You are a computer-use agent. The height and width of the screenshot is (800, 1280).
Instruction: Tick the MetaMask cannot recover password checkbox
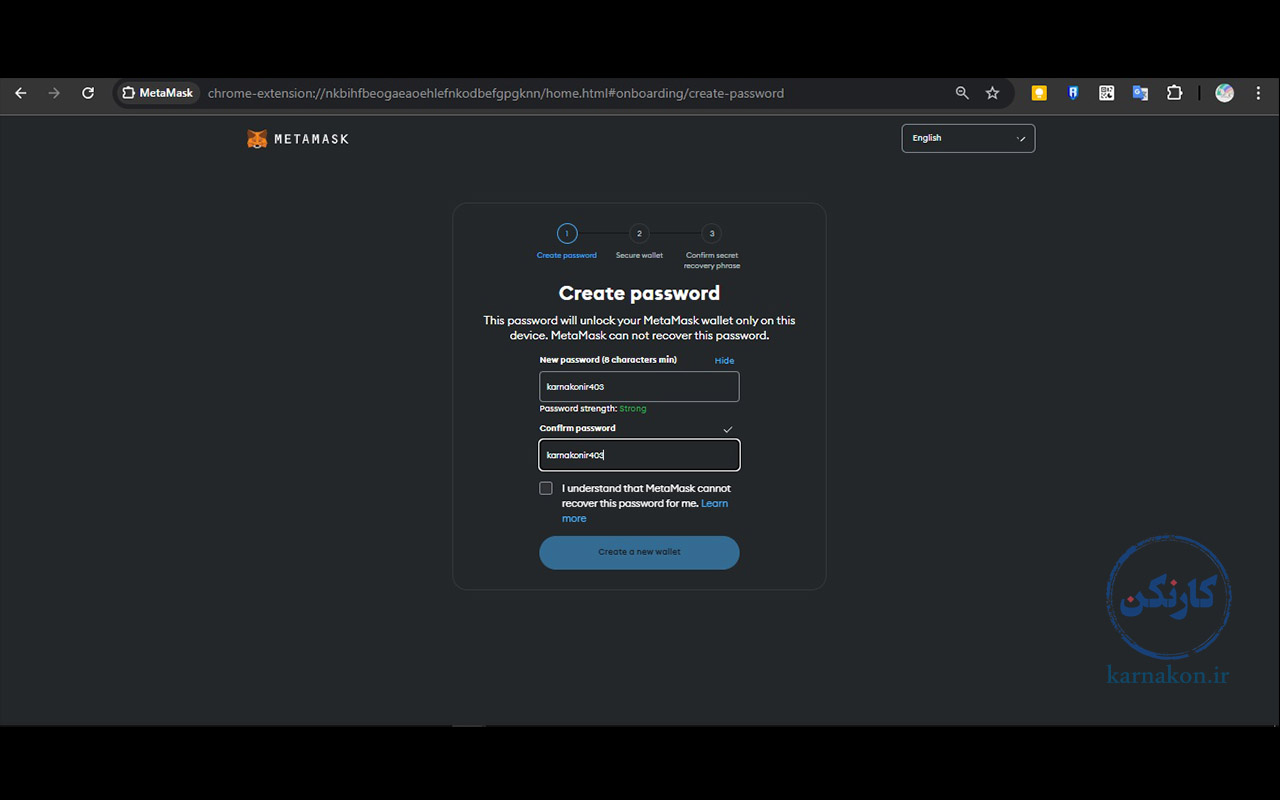[546, 488]
